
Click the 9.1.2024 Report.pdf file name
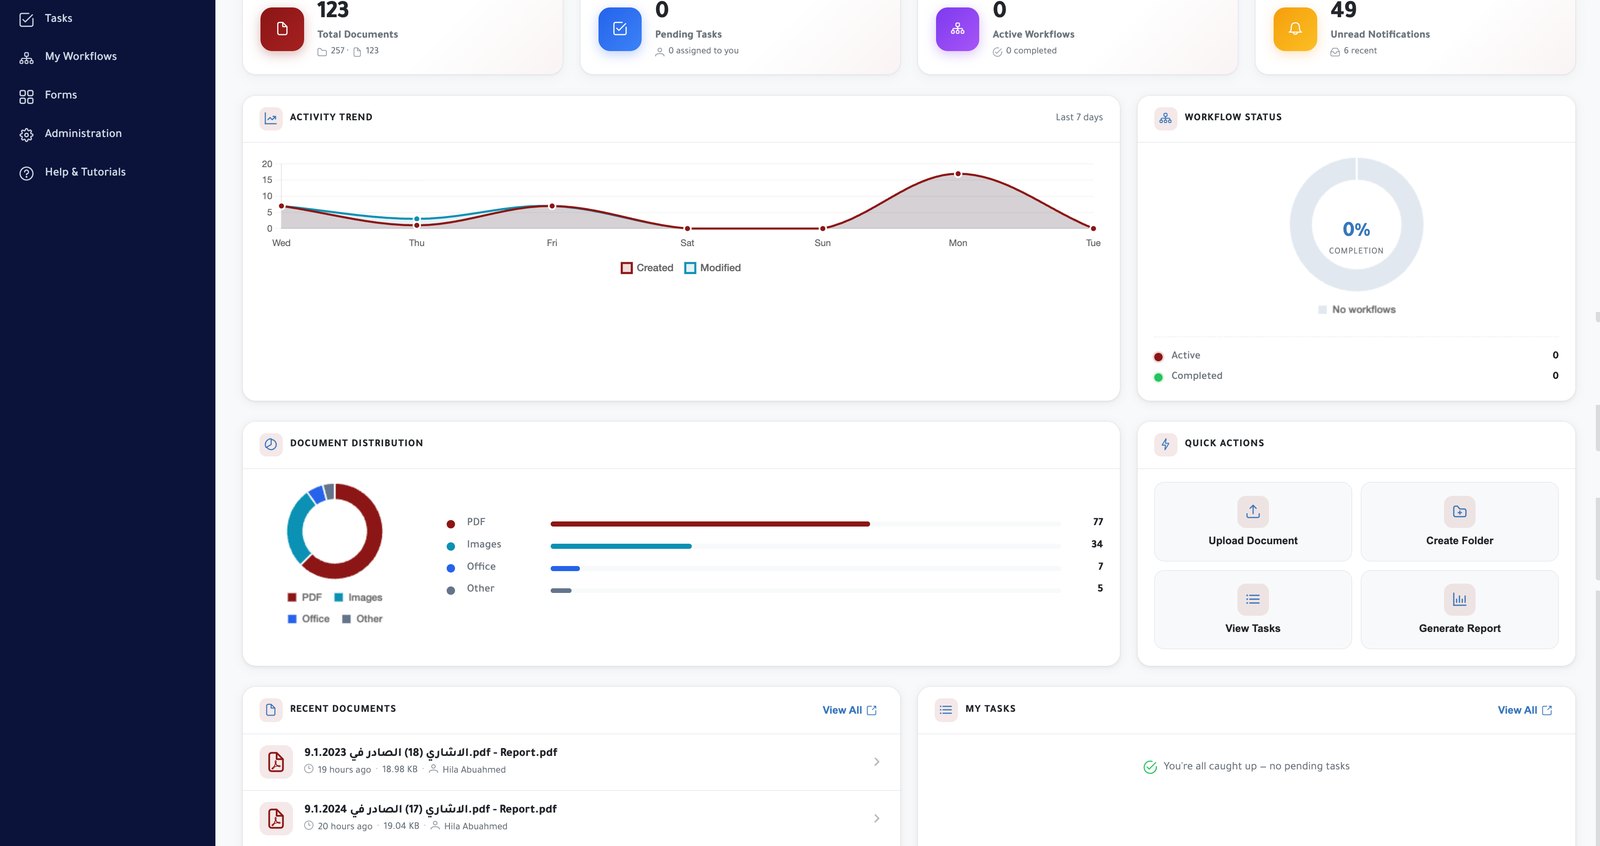[431, 810]
